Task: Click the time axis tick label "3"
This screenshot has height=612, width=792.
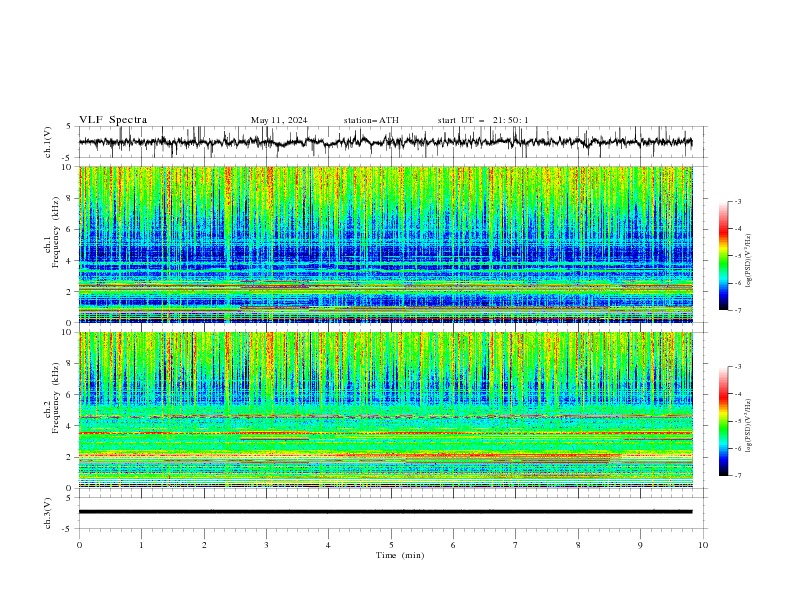Action: (266, 545)
